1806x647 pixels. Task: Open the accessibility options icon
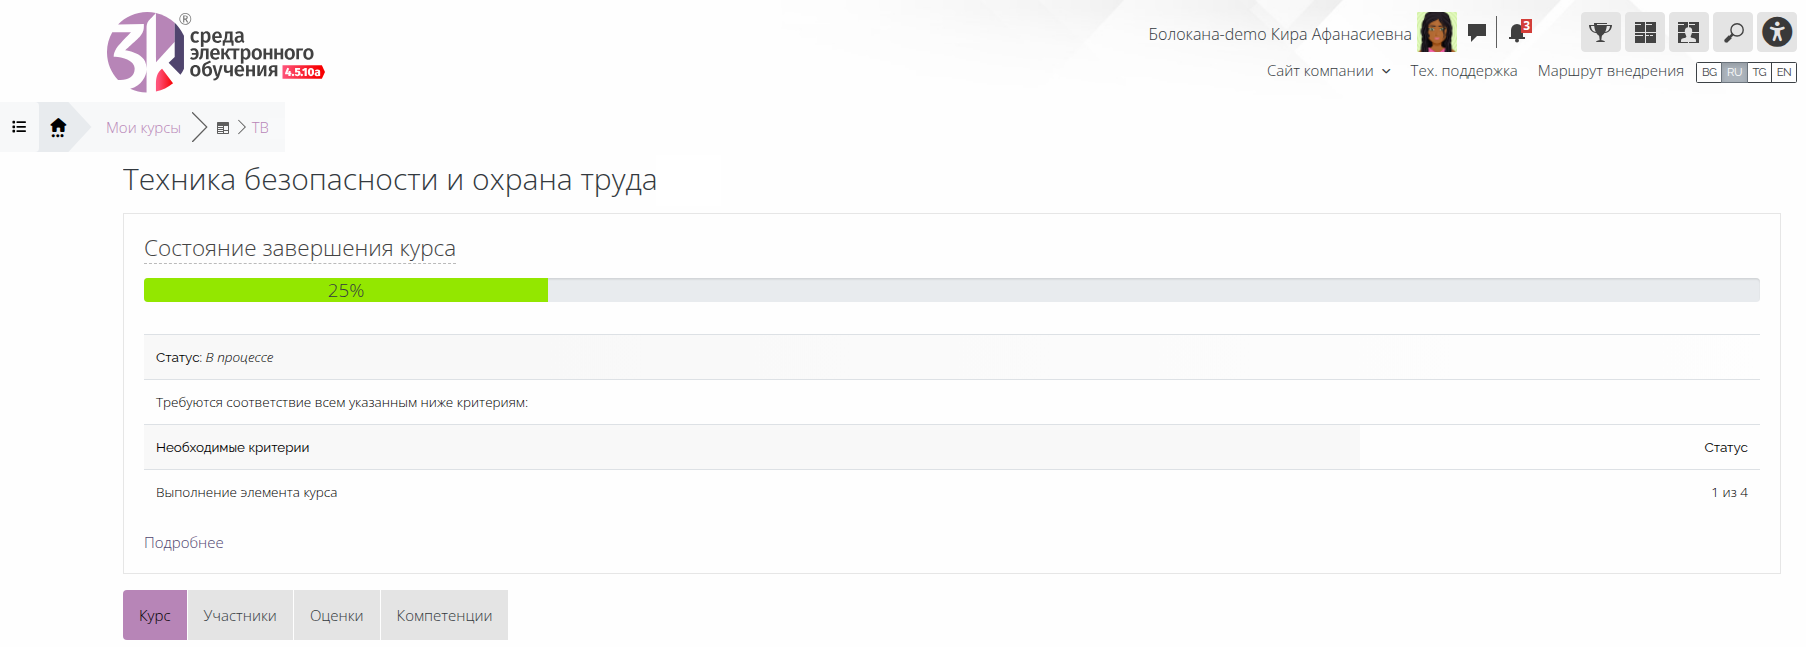click(x=1777, y=32)
